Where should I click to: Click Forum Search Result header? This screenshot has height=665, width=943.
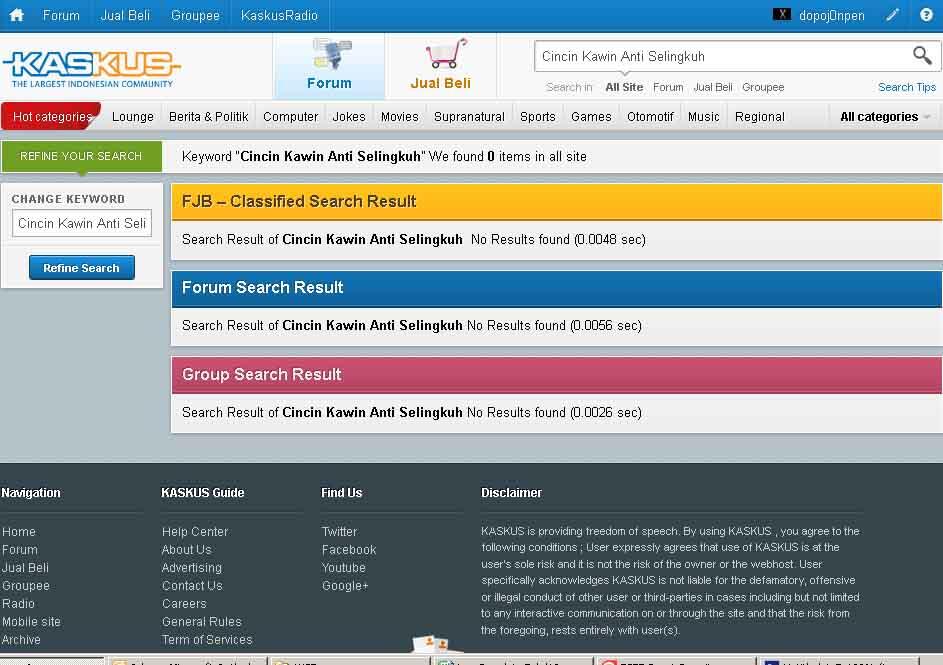(556, 288)
